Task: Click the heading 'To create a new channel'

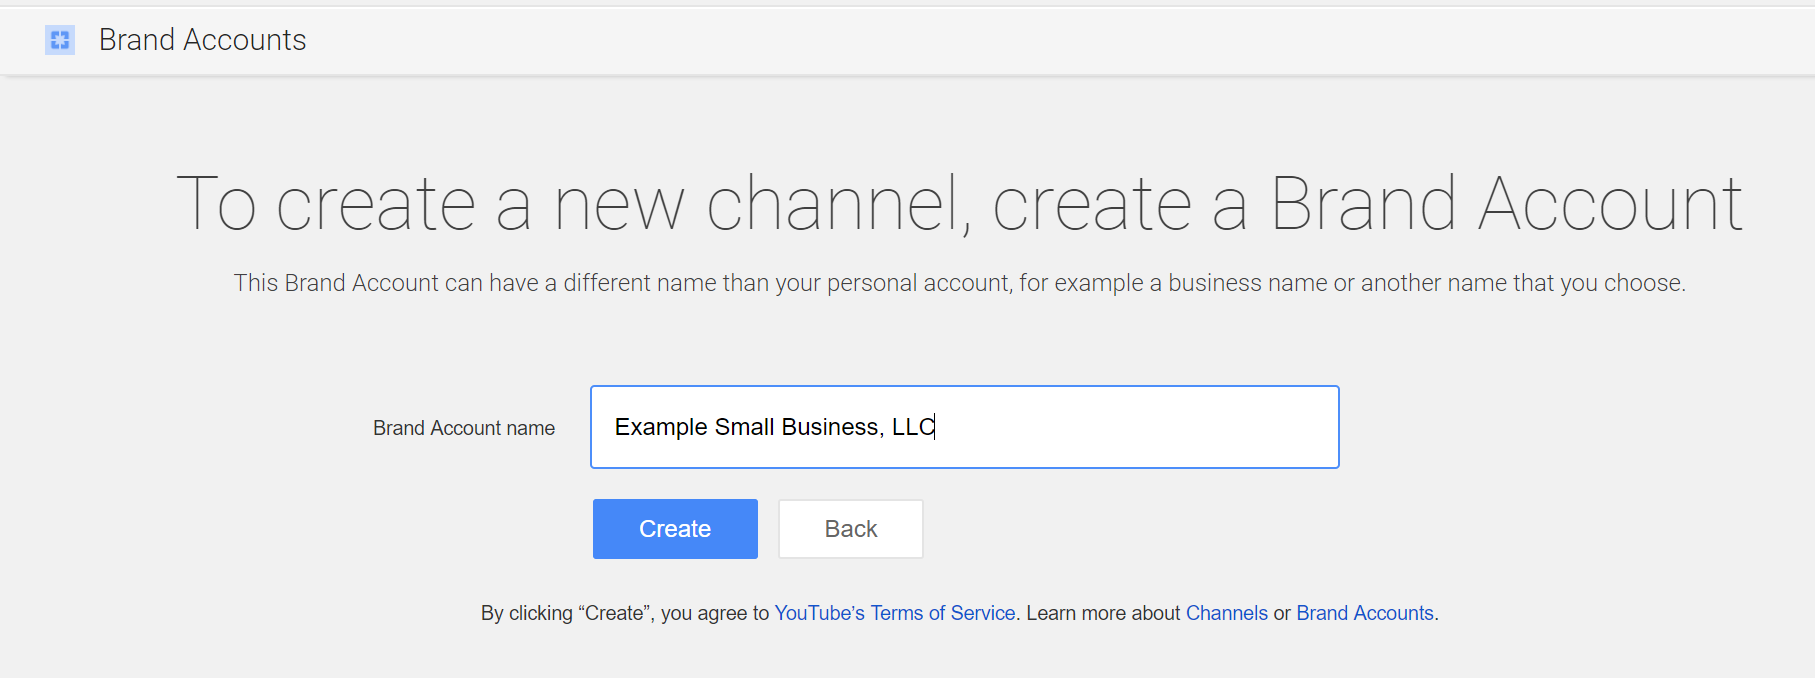Action: 960,204
